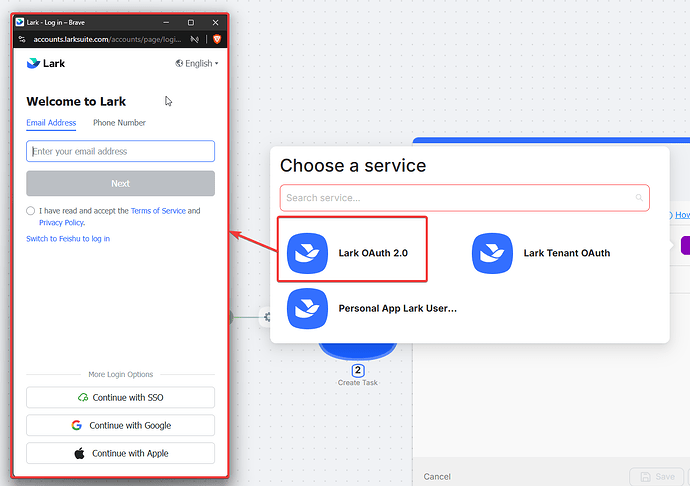
Task: Maximize the Lark login window
Action: pyautogui.click(x=191, y=22)
